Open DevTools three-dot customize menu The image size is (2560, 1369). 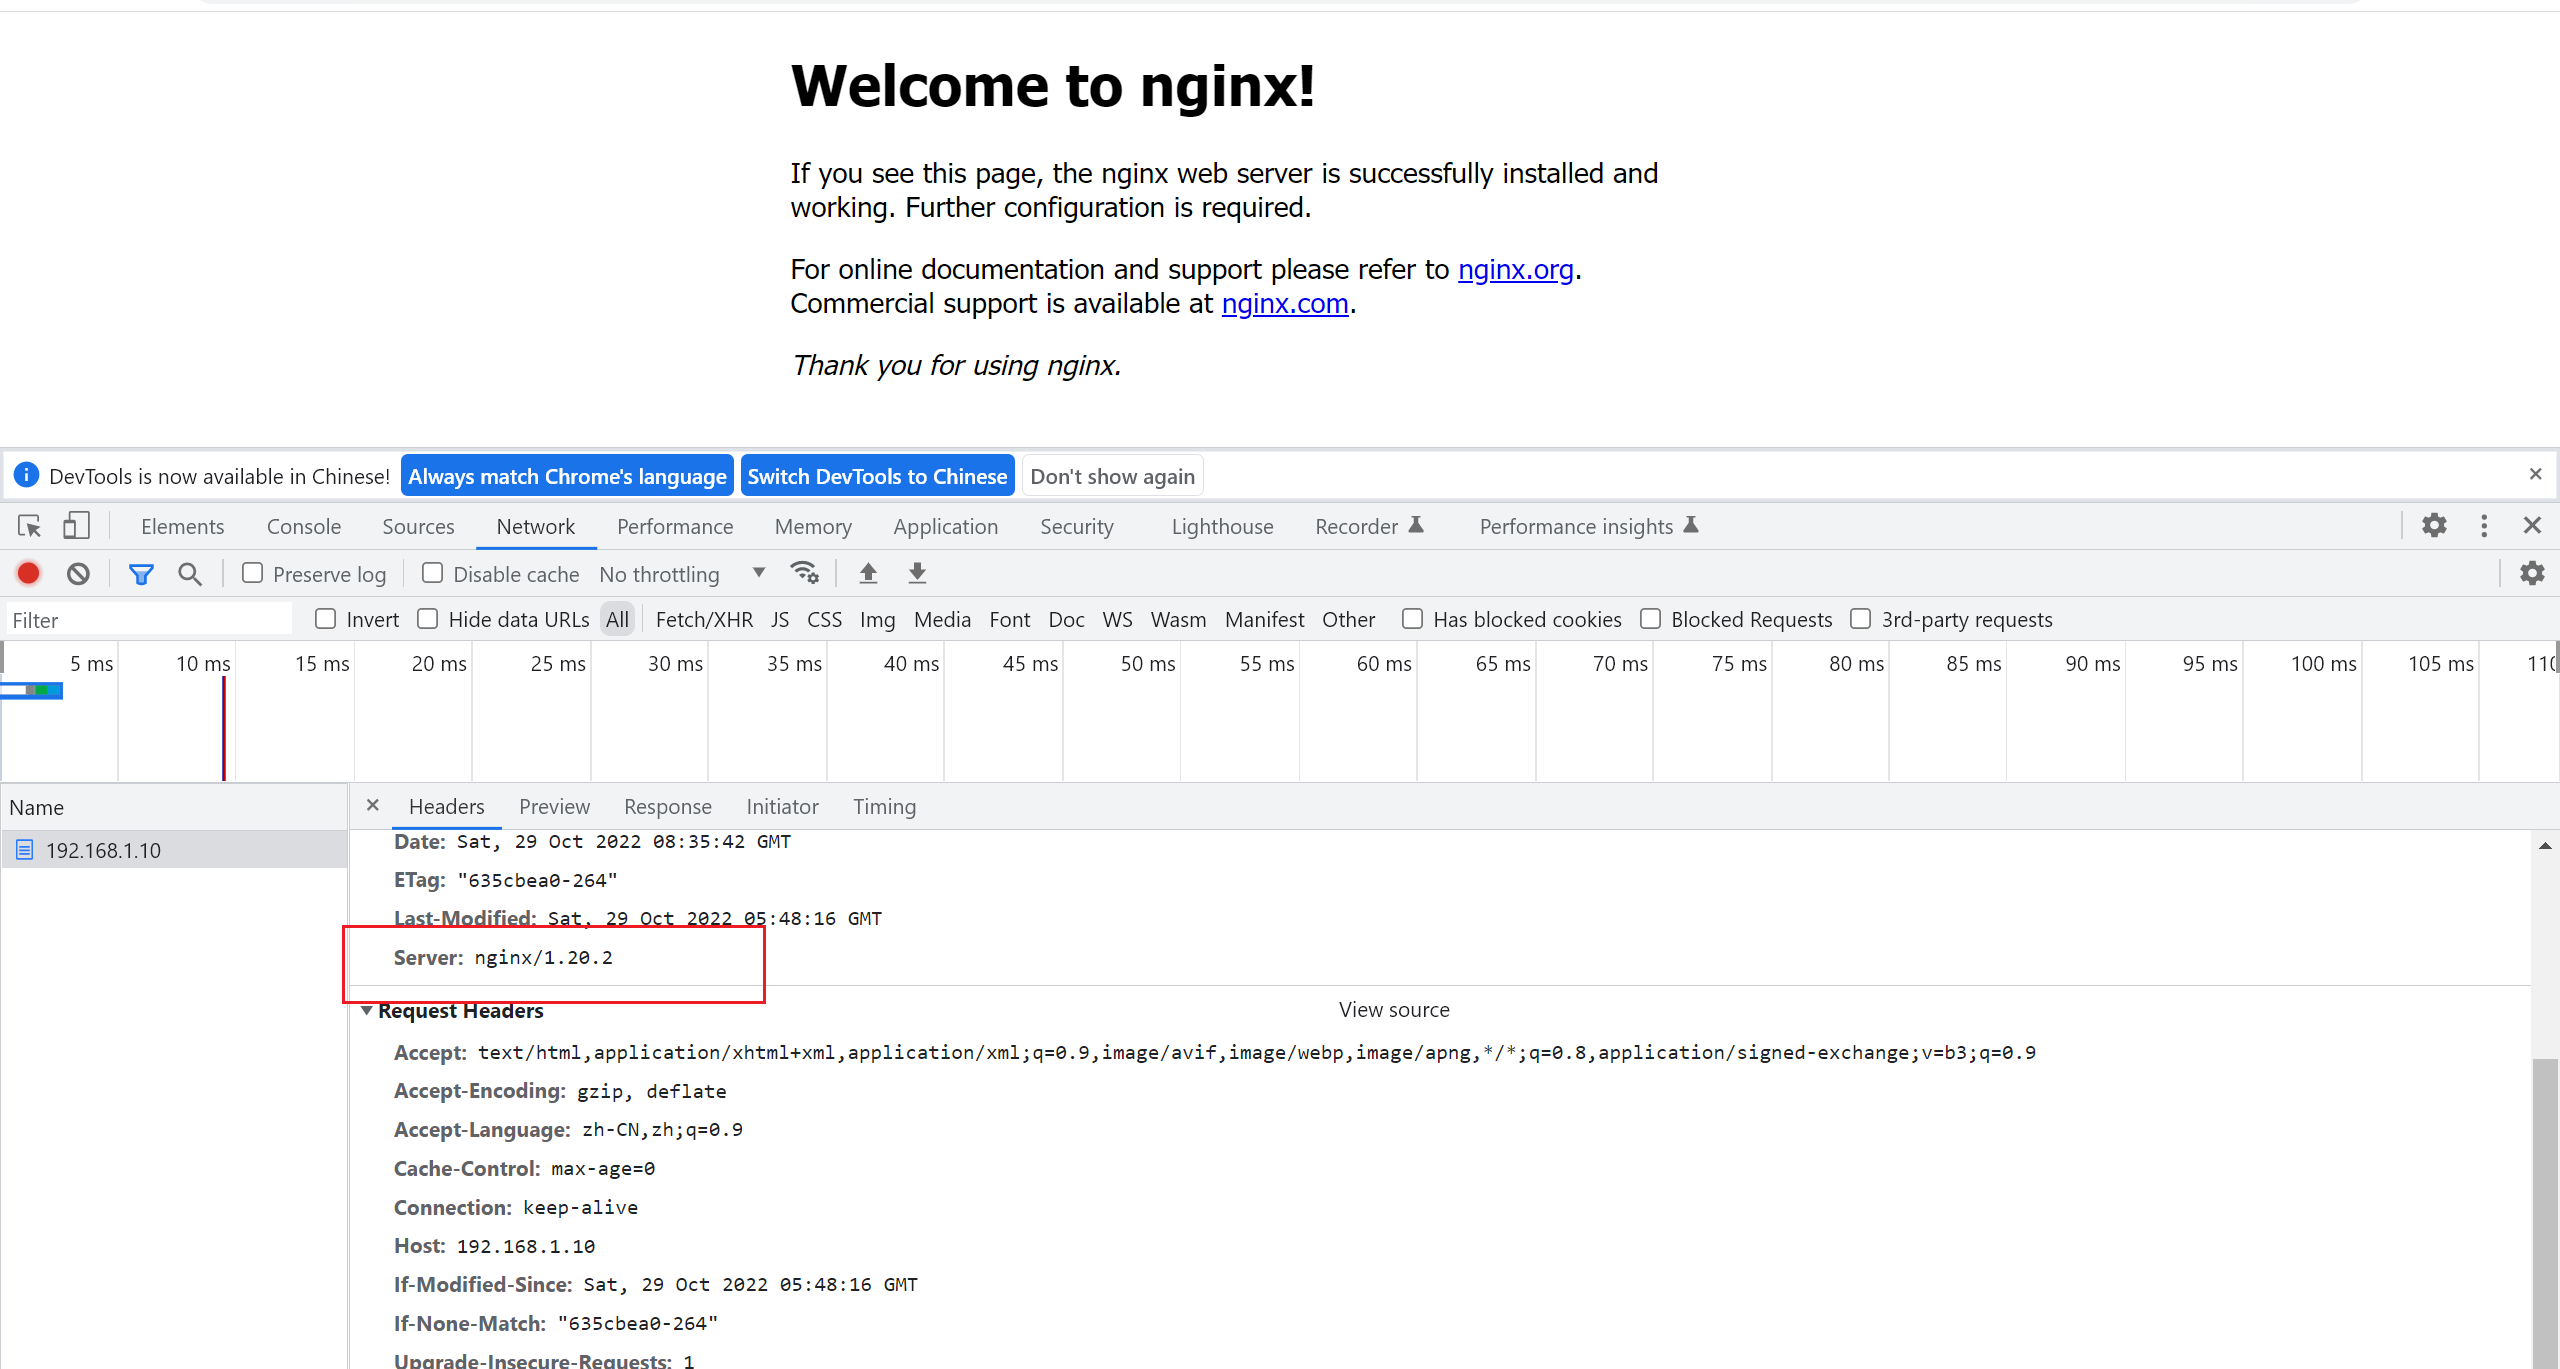click(2484, 526)
